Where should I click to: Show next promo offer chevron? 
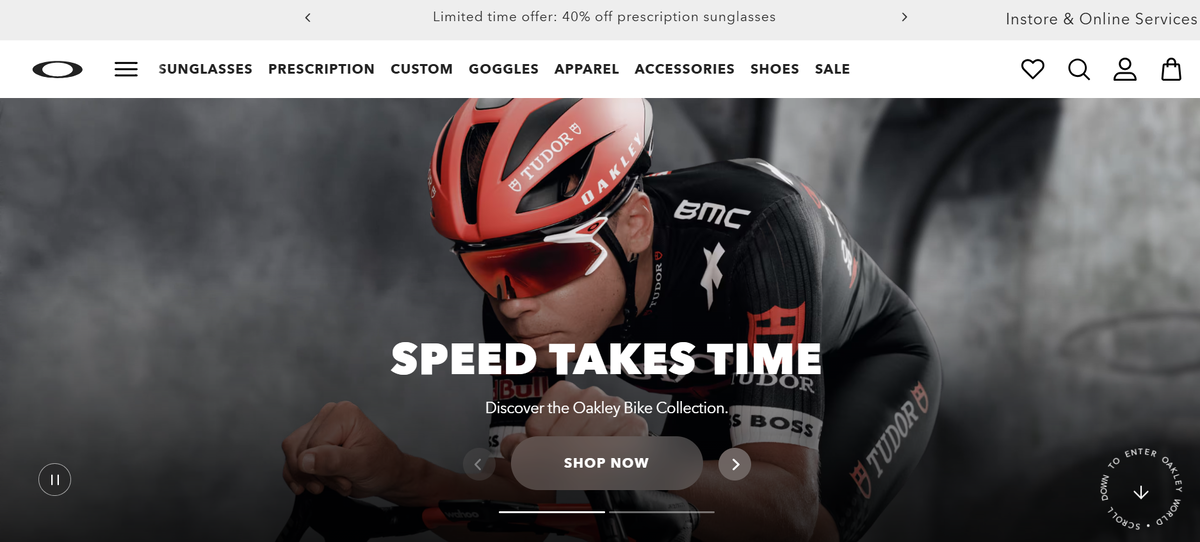coord(904,17)
